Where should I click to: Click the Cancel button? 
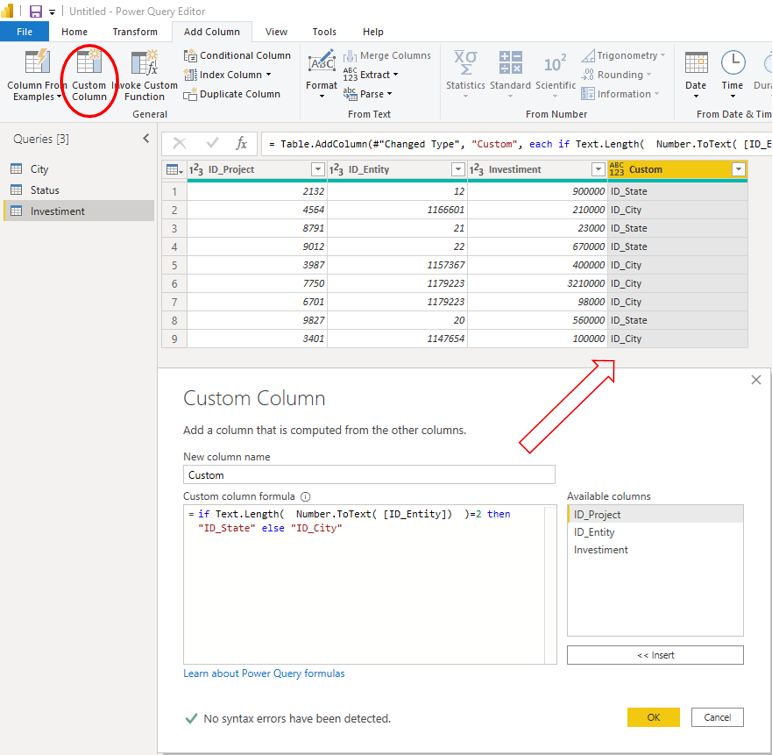pyautogui.click(x=717, y=717)
